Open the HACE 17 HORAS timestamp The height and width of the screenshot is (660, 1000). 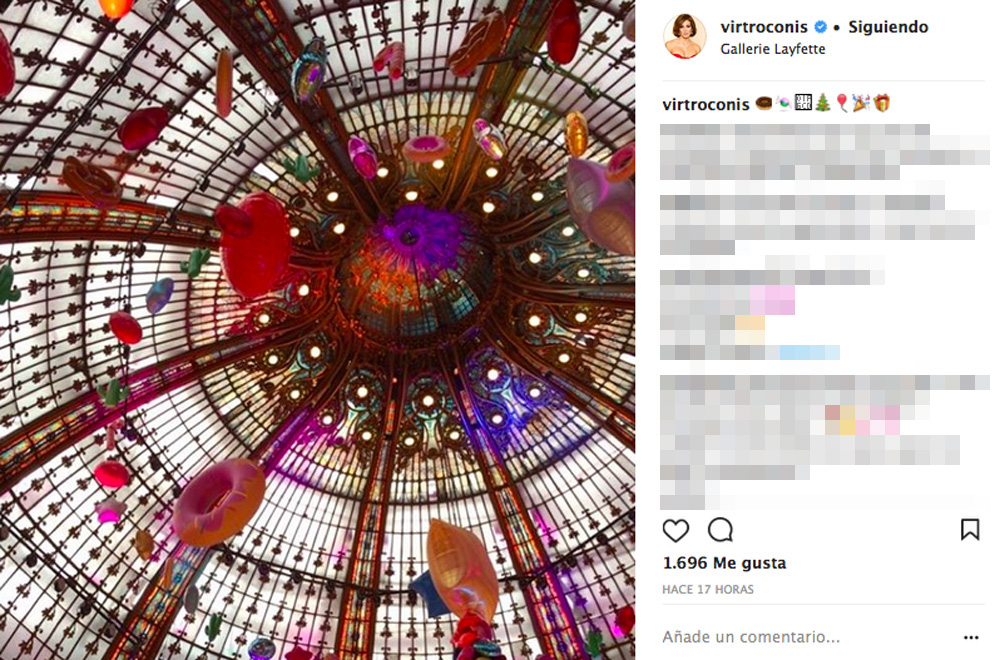(x=708, y=589)
